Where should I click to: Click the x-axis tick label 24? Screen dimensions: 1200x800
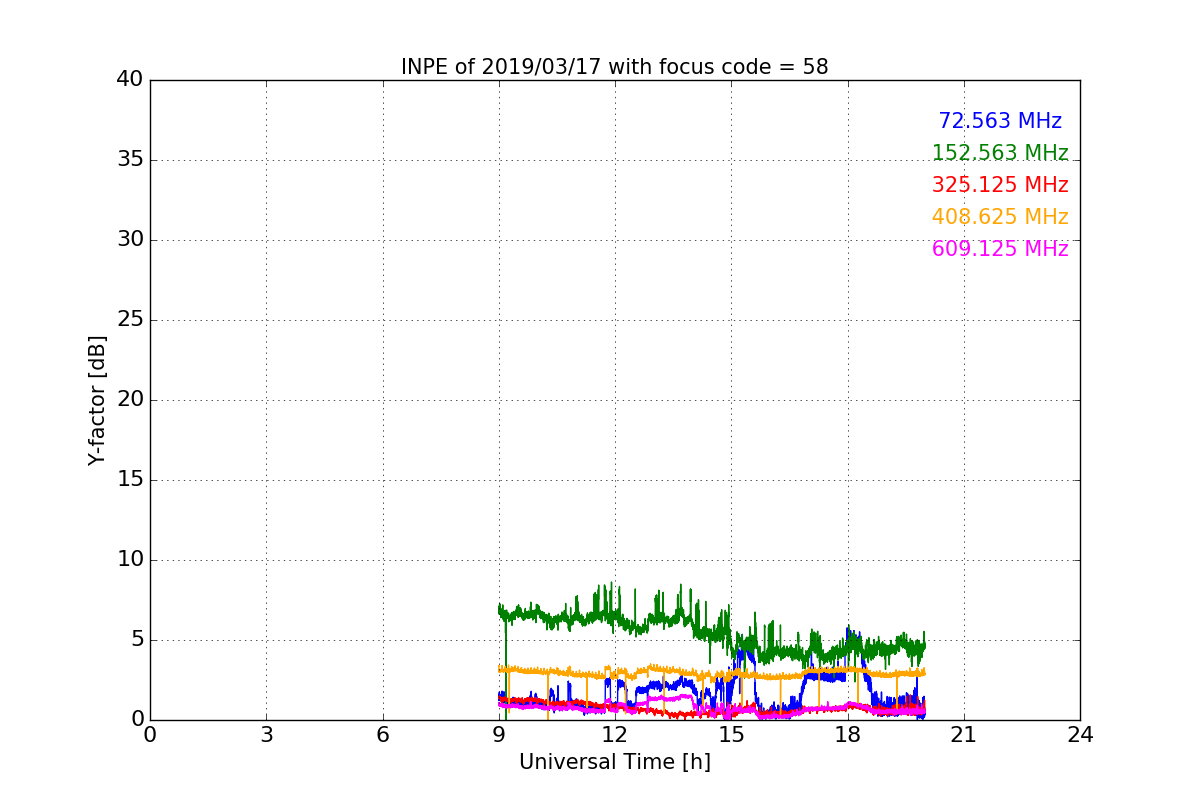1080,735
